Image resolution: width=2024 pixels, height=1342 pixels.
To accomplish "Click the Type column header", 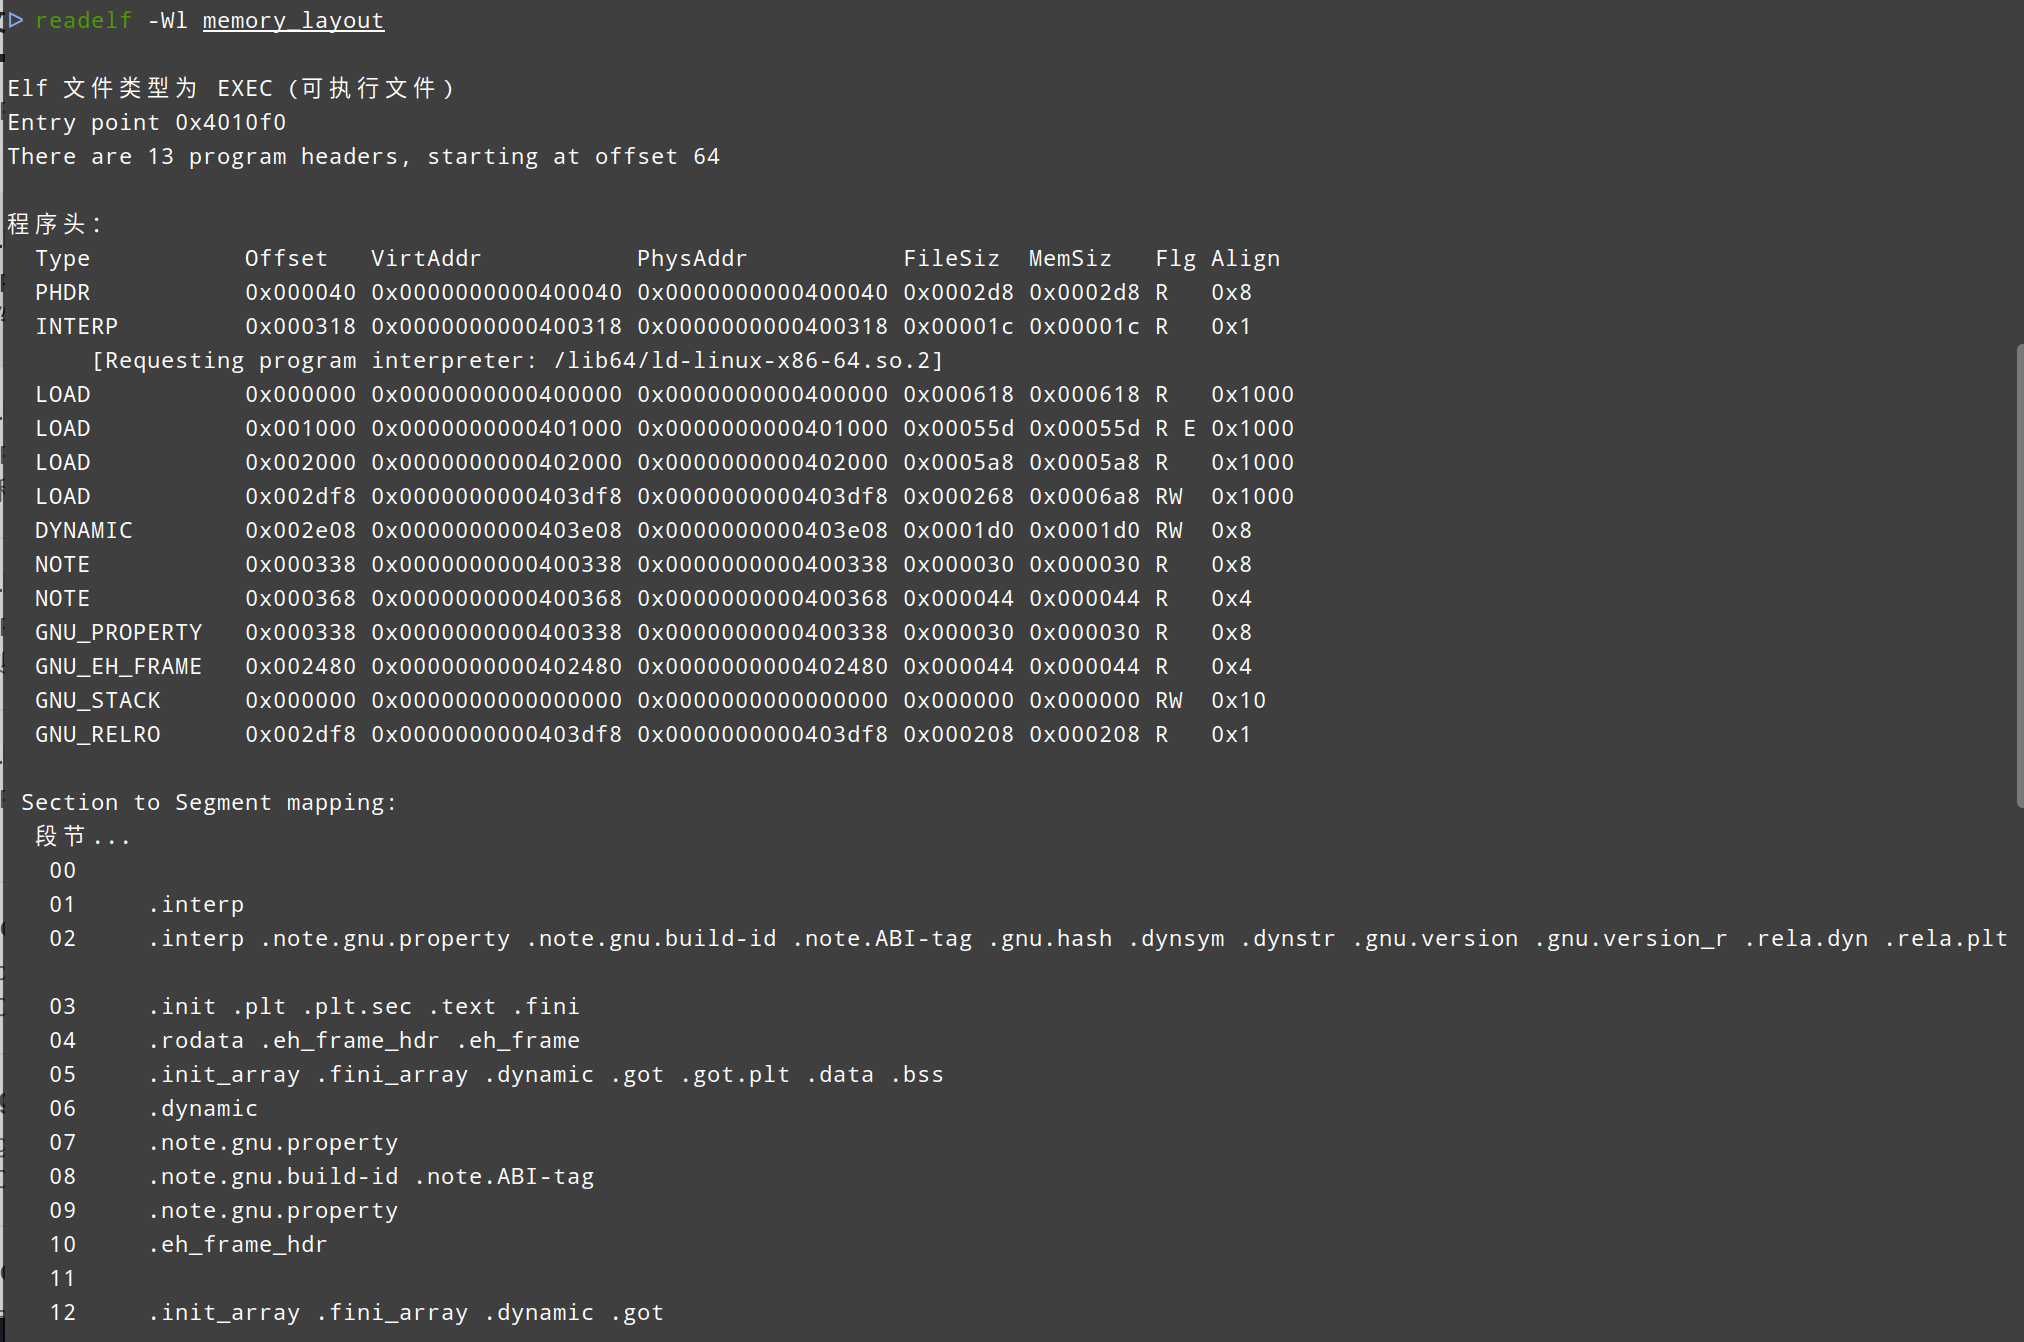I will (62, 258).
